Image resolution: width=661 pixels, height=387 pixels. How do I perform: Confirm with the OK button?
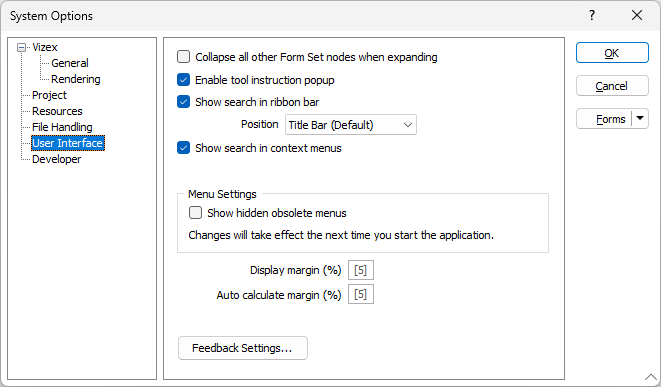[612, 53]
